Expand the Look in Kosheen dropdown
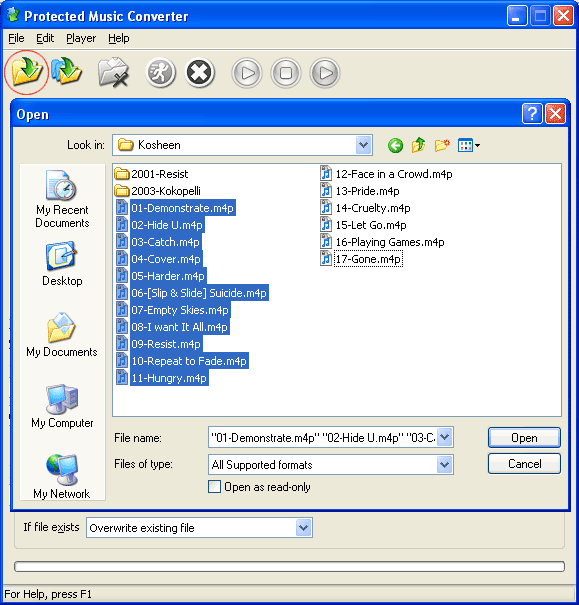The image size is (579, 605). point(363,145)
